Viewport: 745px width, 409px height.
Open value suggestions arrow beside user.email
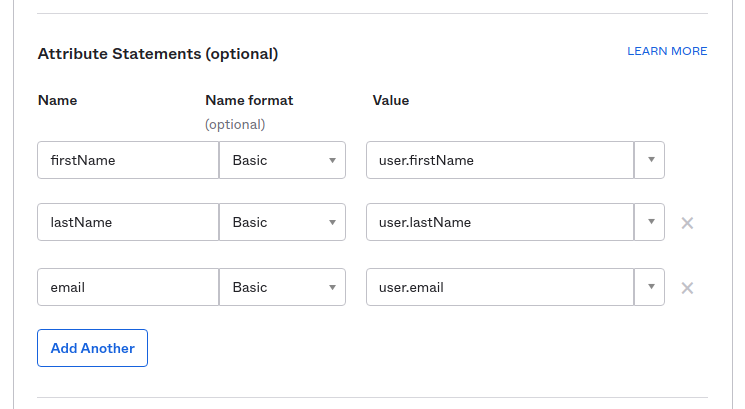pyautogui.click(x=650, y=287)
